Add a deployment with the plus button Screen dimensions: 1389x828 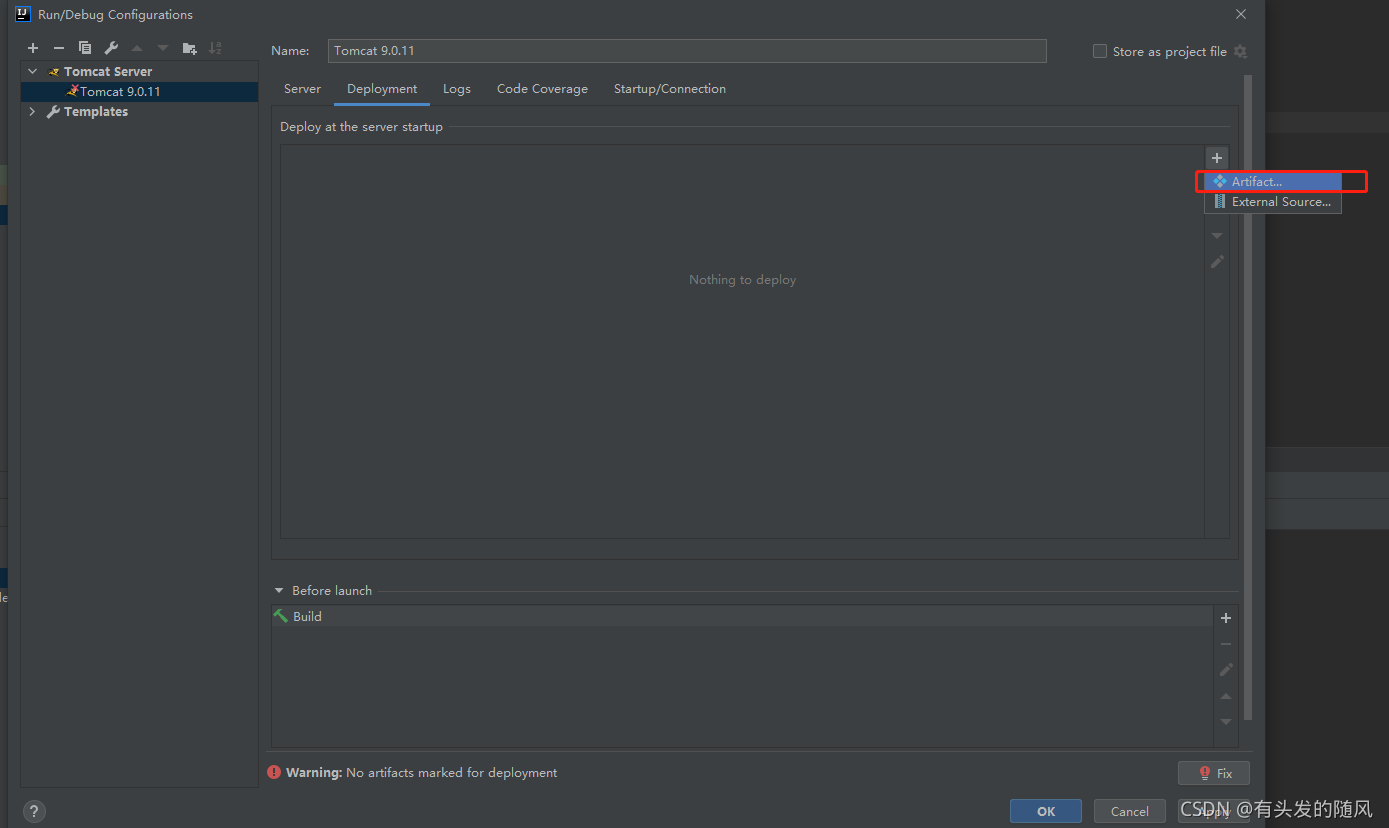tap(1217, 158)
